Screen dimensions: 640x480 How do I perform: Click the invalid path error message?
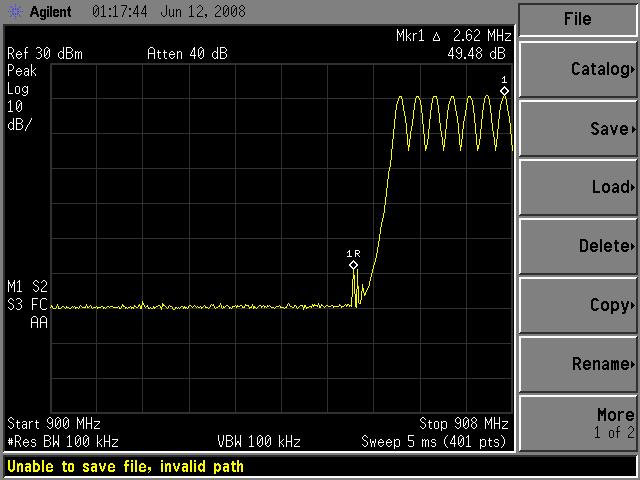point(126,466)
